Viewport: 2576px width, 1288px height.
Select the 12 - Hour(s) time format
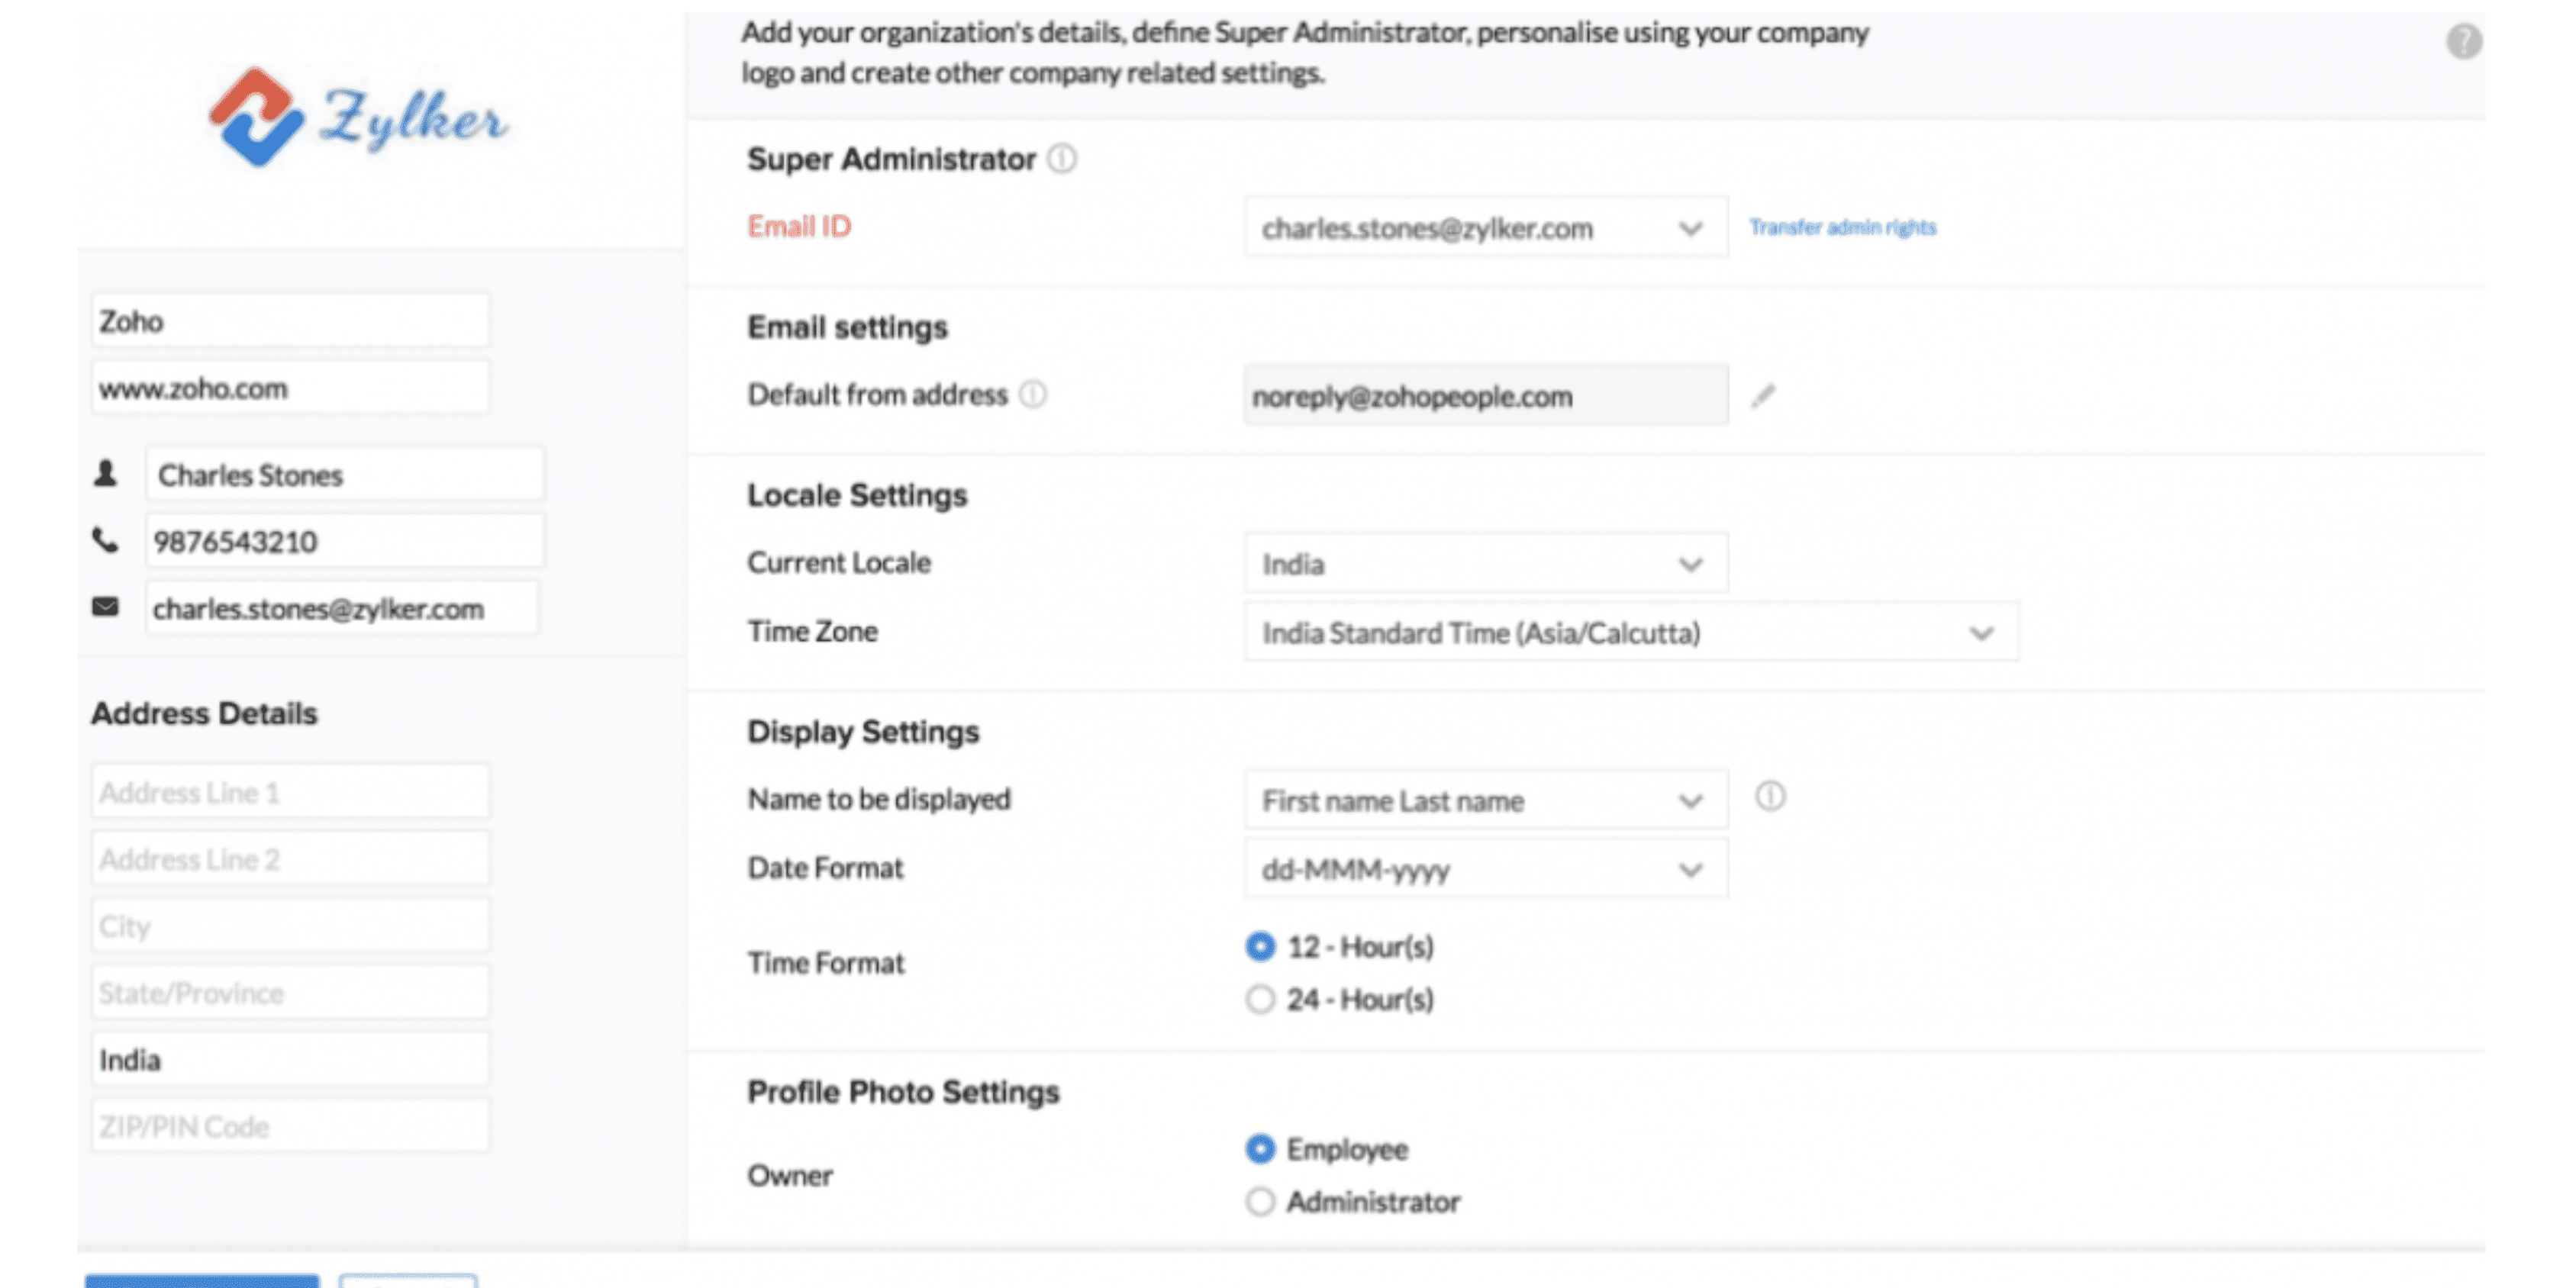coord(1261,946)
